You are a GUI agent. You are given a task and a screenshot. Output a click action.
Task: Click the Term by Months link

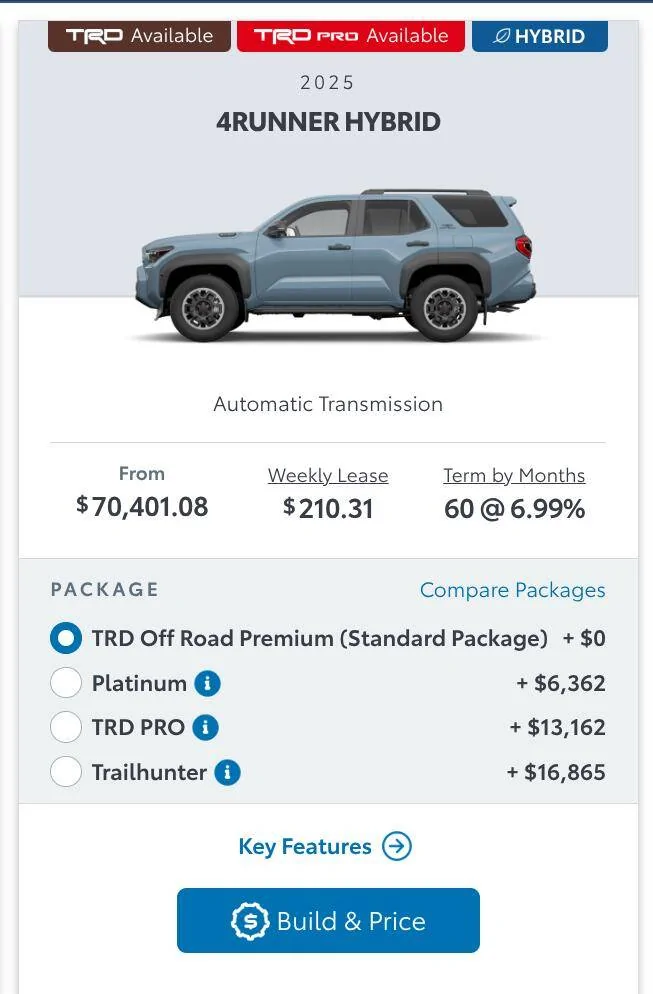[513, 475]
